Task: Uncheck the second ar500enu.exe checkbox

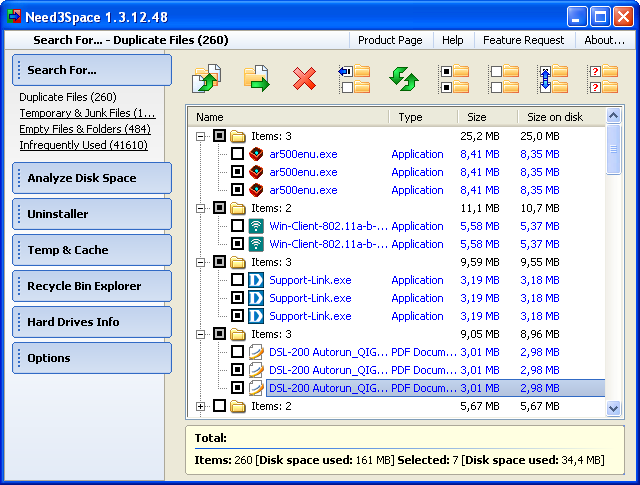Action: click(x=237, y=172)
